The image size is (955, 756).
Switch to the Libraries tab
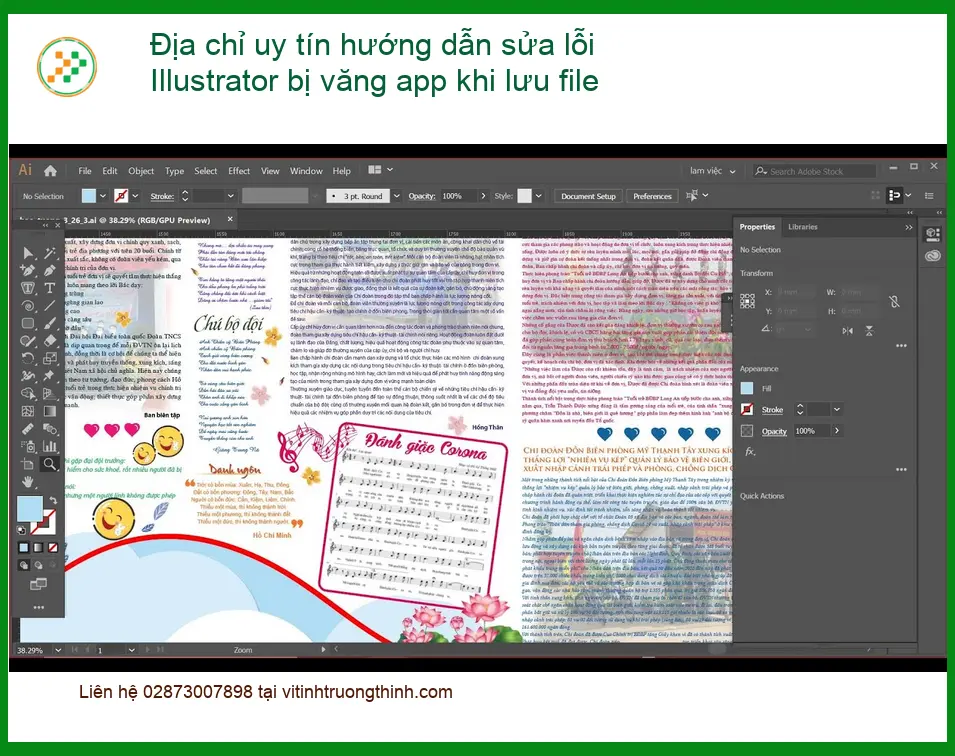[x=803, y=227]
